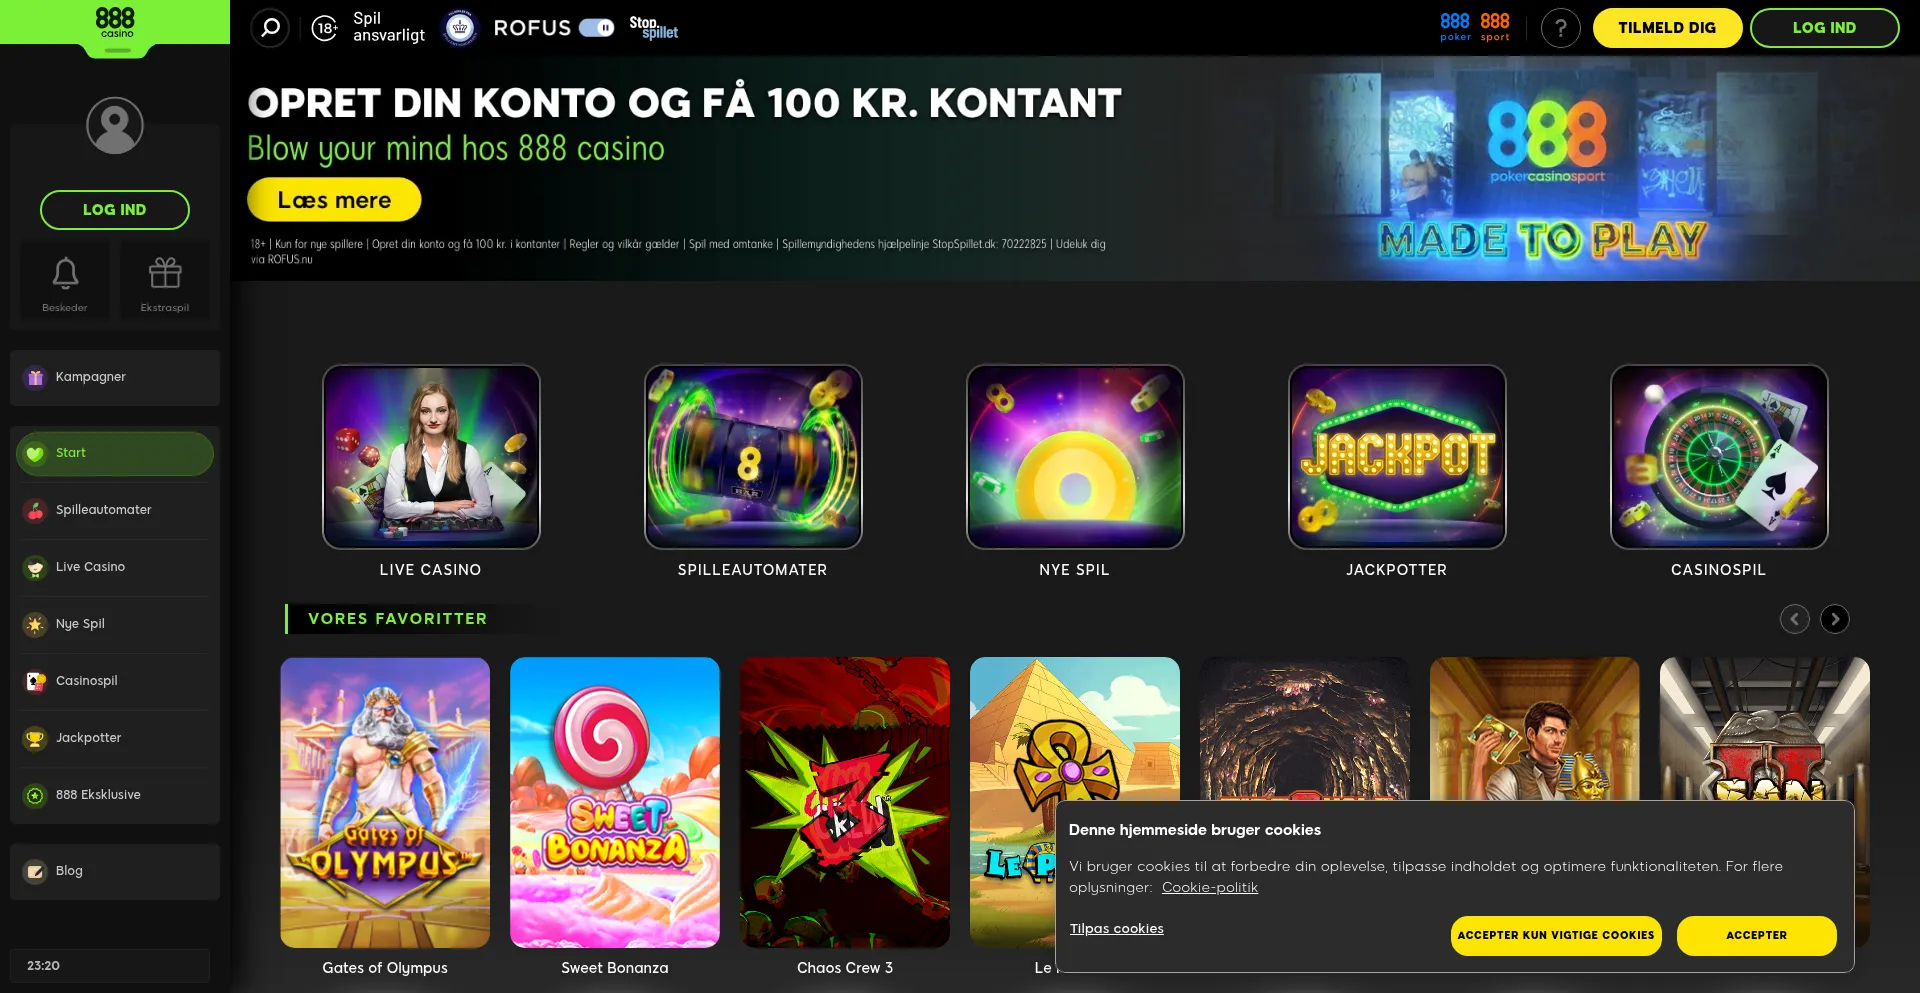Image resolution: width=1920 pixels, height=993 pixels.
Task: Show next favorites with right arrow
Action: point(1834,619)
